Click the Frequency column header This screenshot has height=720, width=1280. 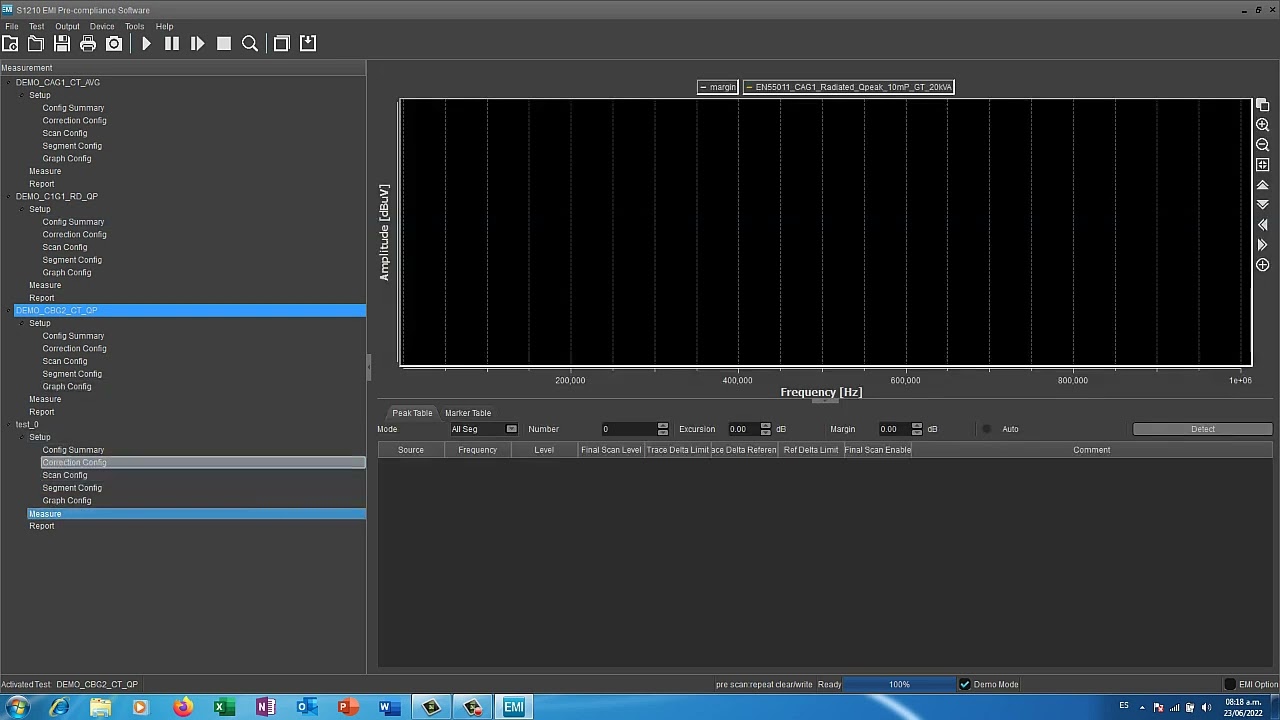pyautogui.click(x=477, y=450)
